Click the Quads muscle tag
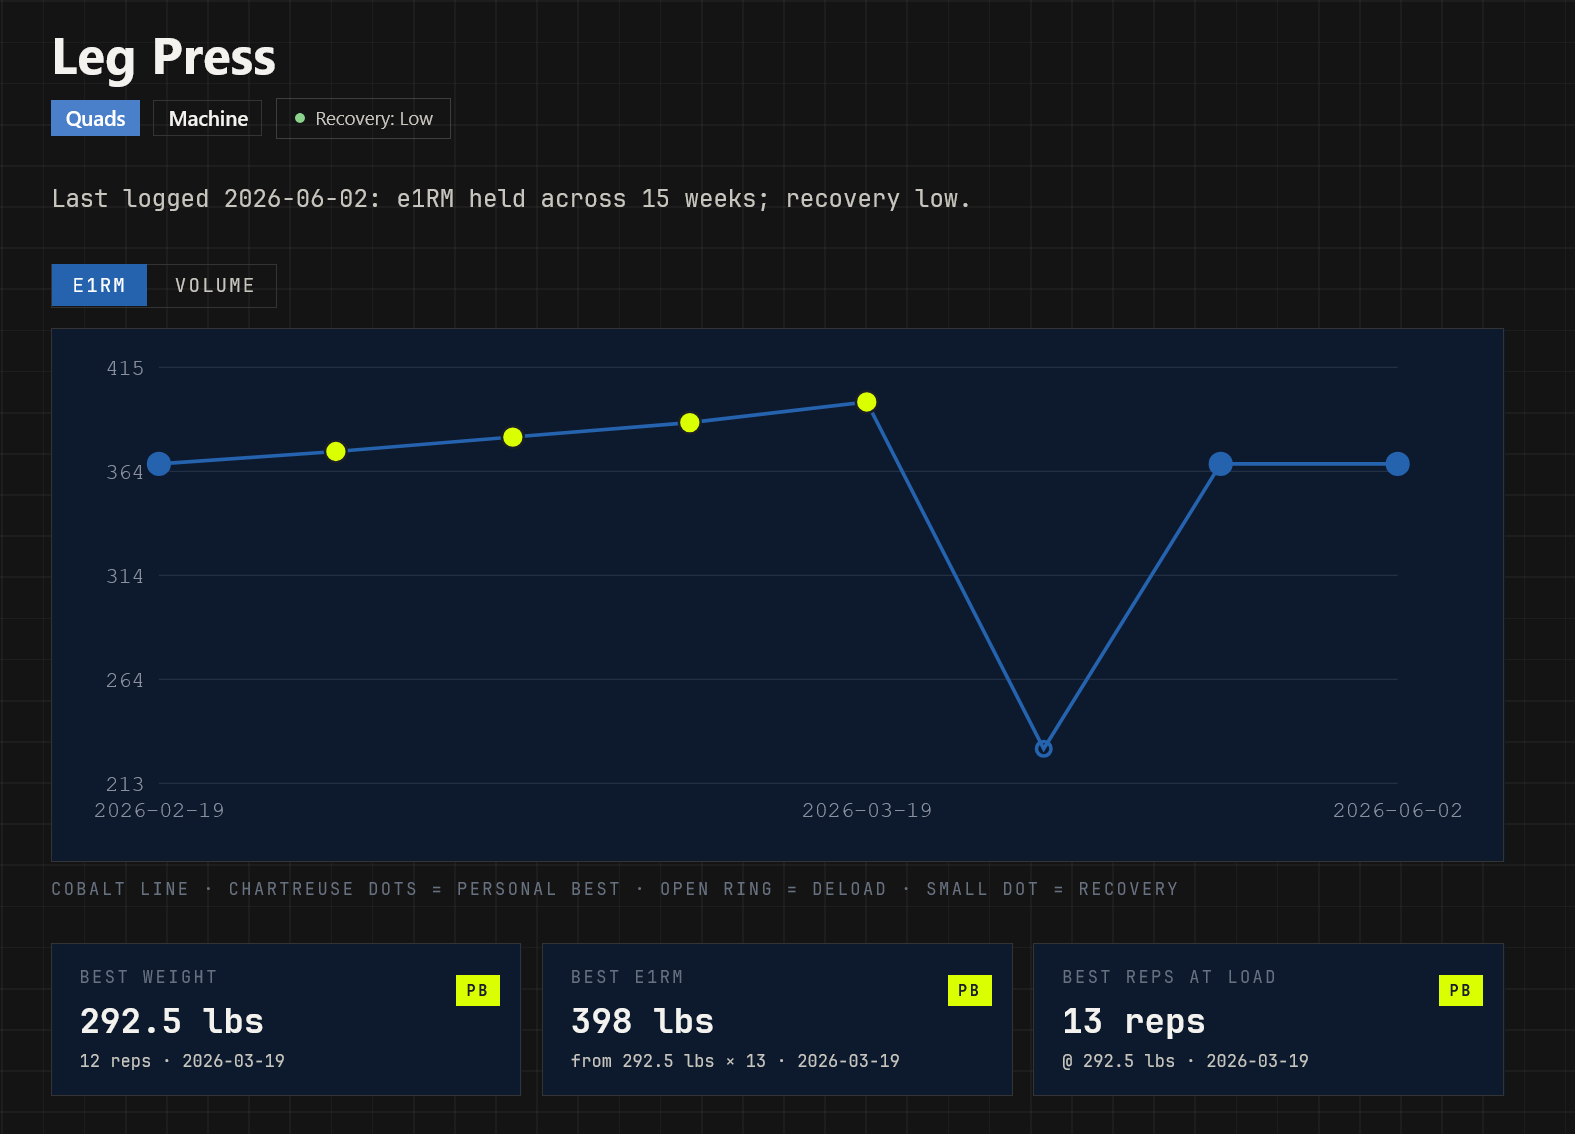Image resolution: width=1575 pixels, height=1134 pixels. (95, 118)
